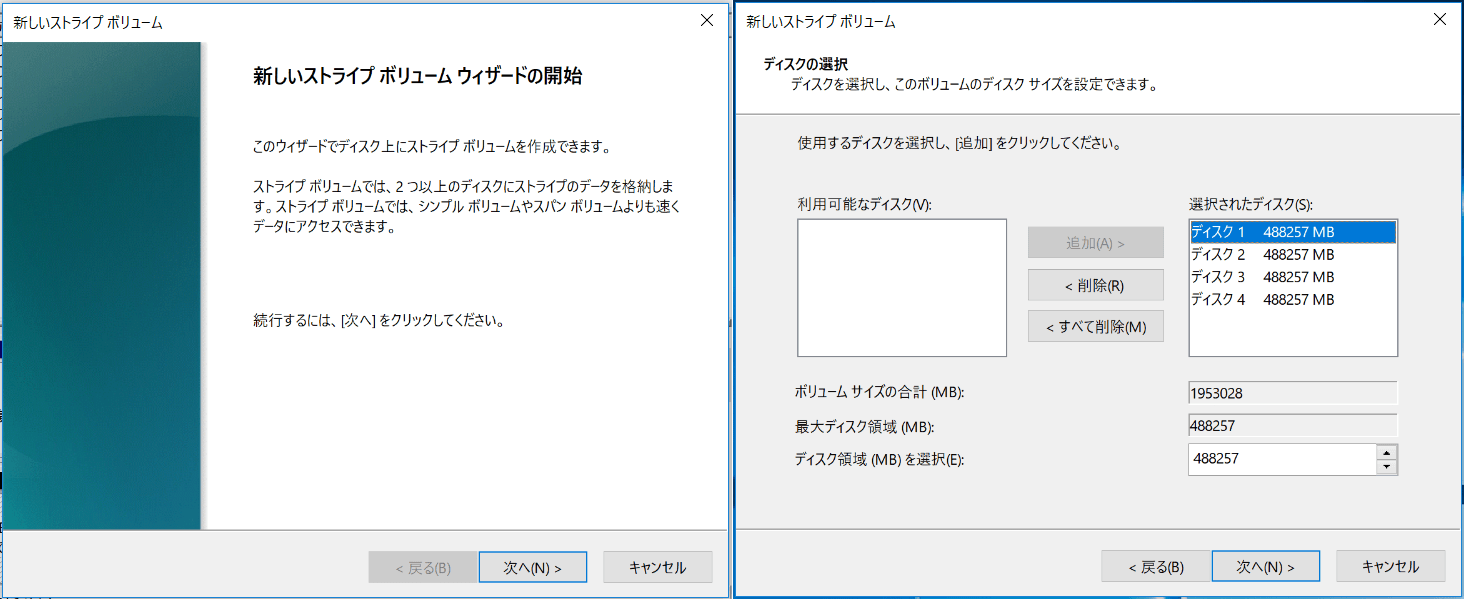
Task: Select ディスク 3 488257 MB row
Action: (x=1292, y=277)
